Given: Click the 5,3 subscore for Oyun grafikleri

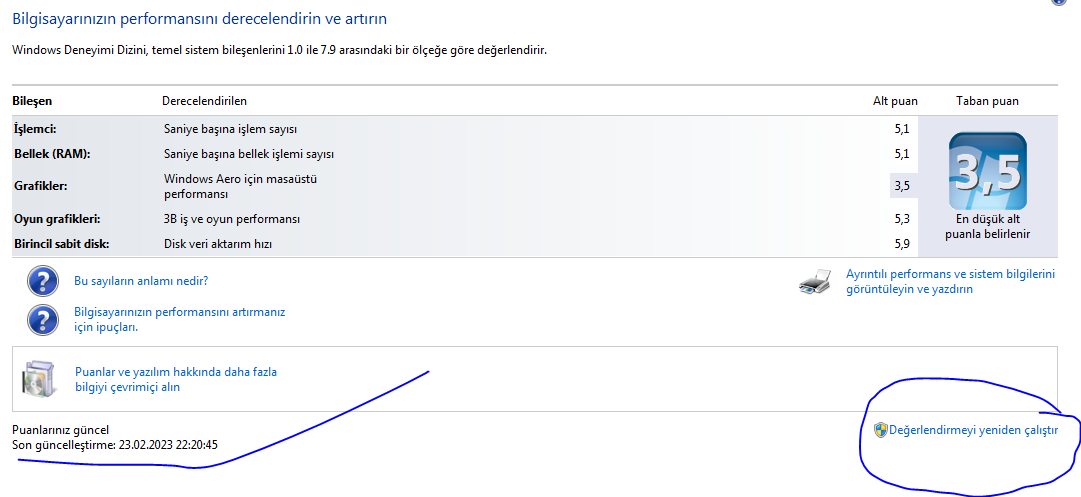Looking at the screenshot, I should [902, 219].
